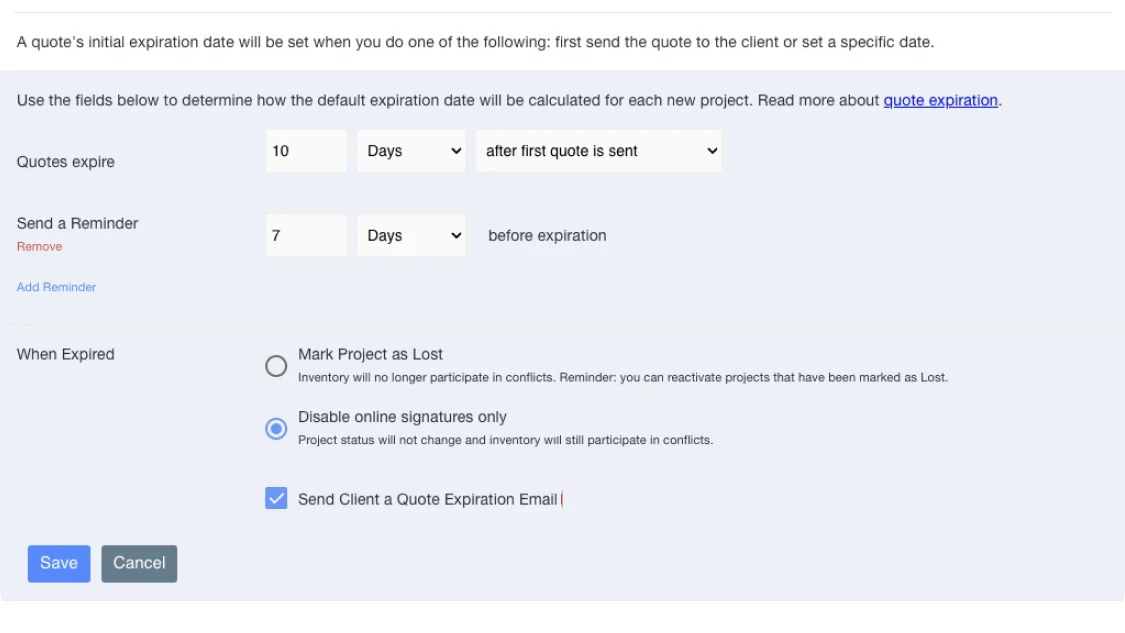
Task: Click the 'Quotes expire' field label
Action: 66,162
